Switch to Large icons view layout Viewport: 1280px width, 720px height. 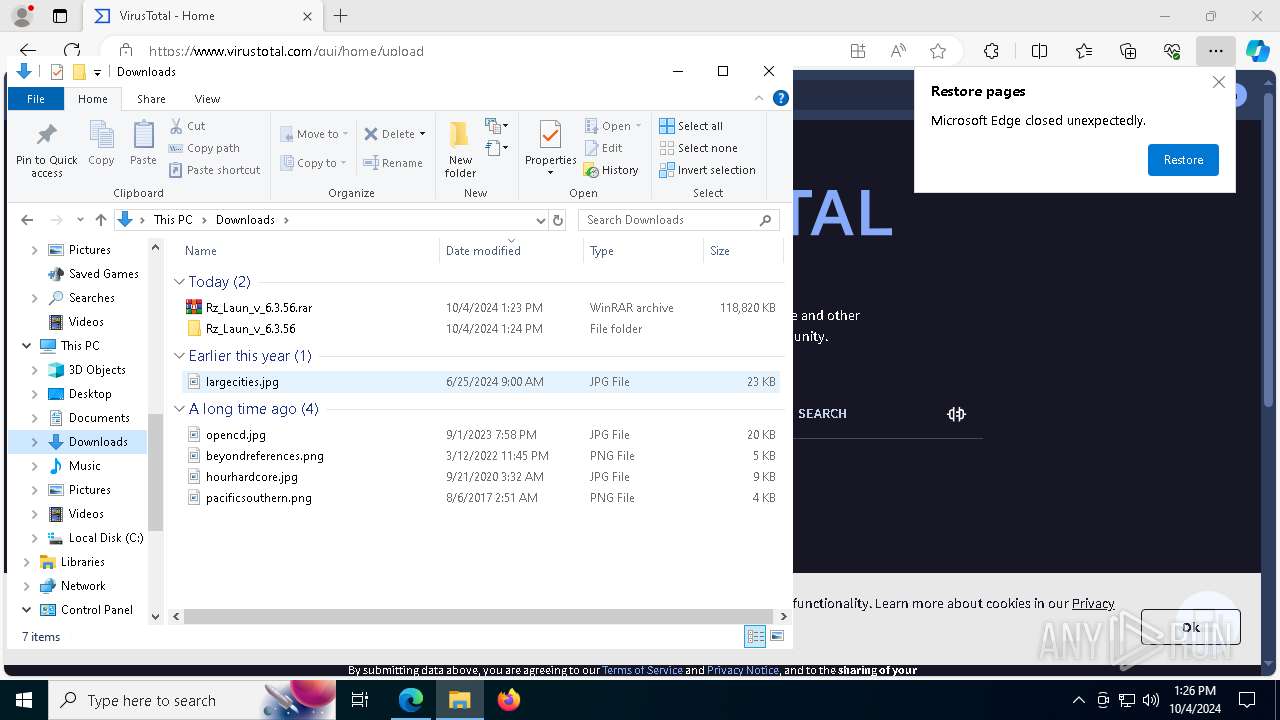point(777,637)
